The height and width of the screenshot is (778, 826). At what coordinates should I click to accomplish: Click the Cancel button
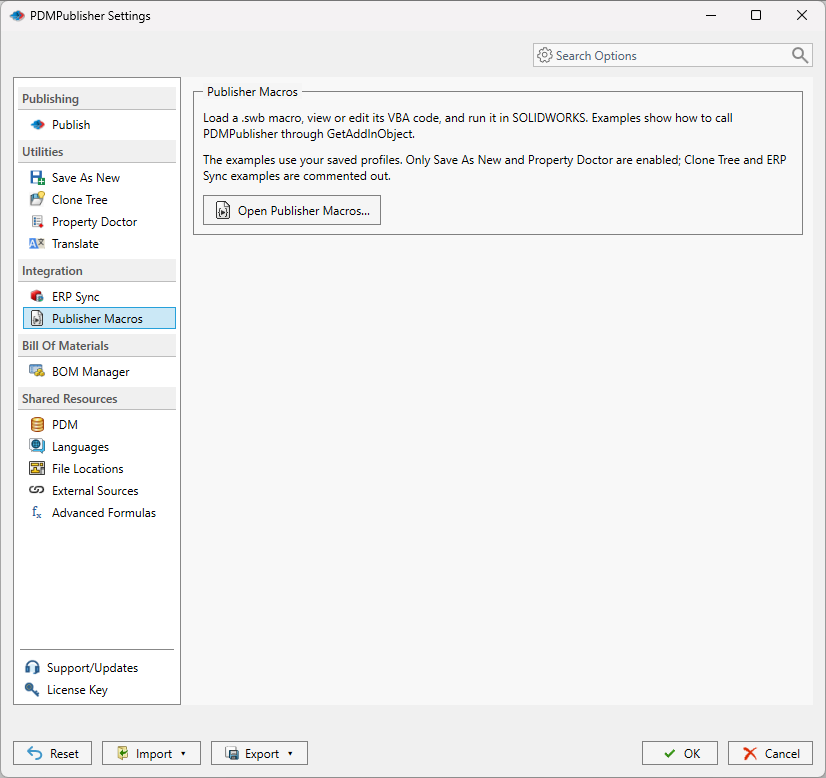click(770, 753)
